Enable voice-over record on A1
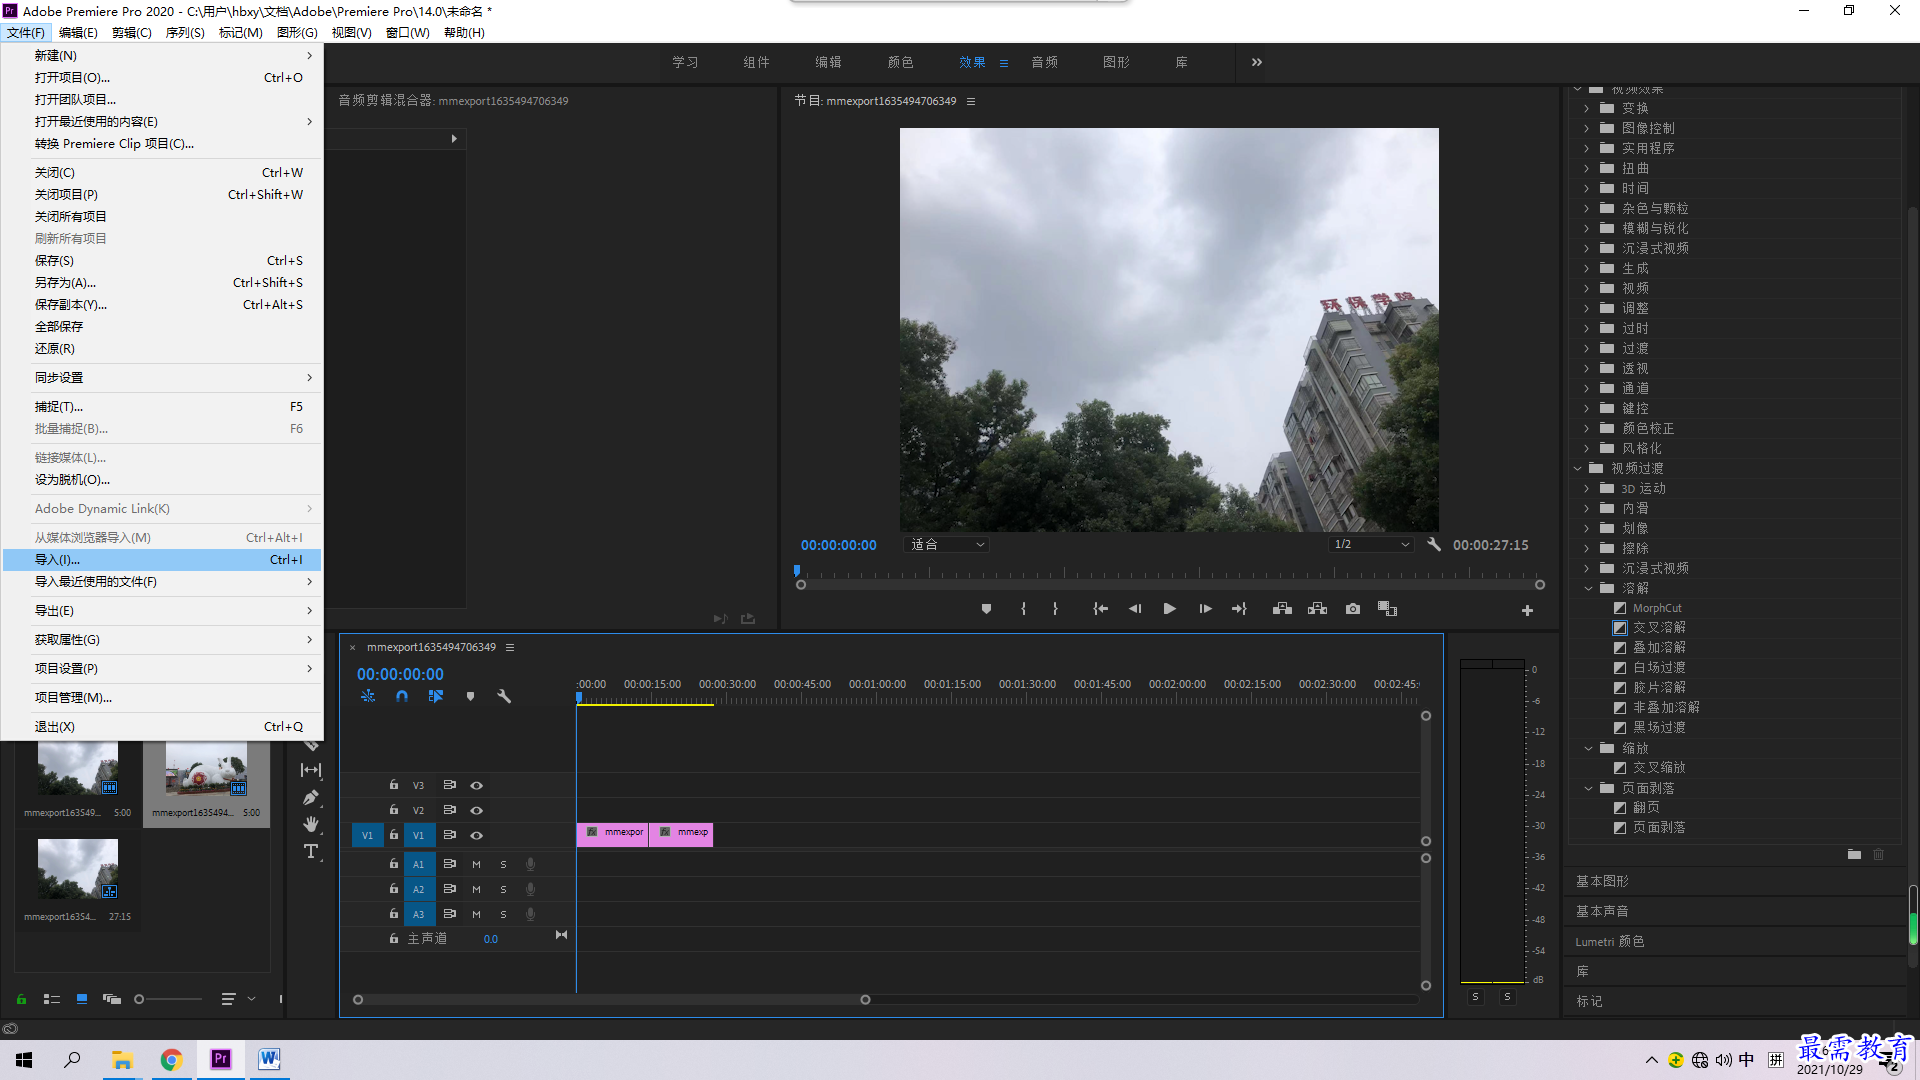 click(x=531, y=864)
